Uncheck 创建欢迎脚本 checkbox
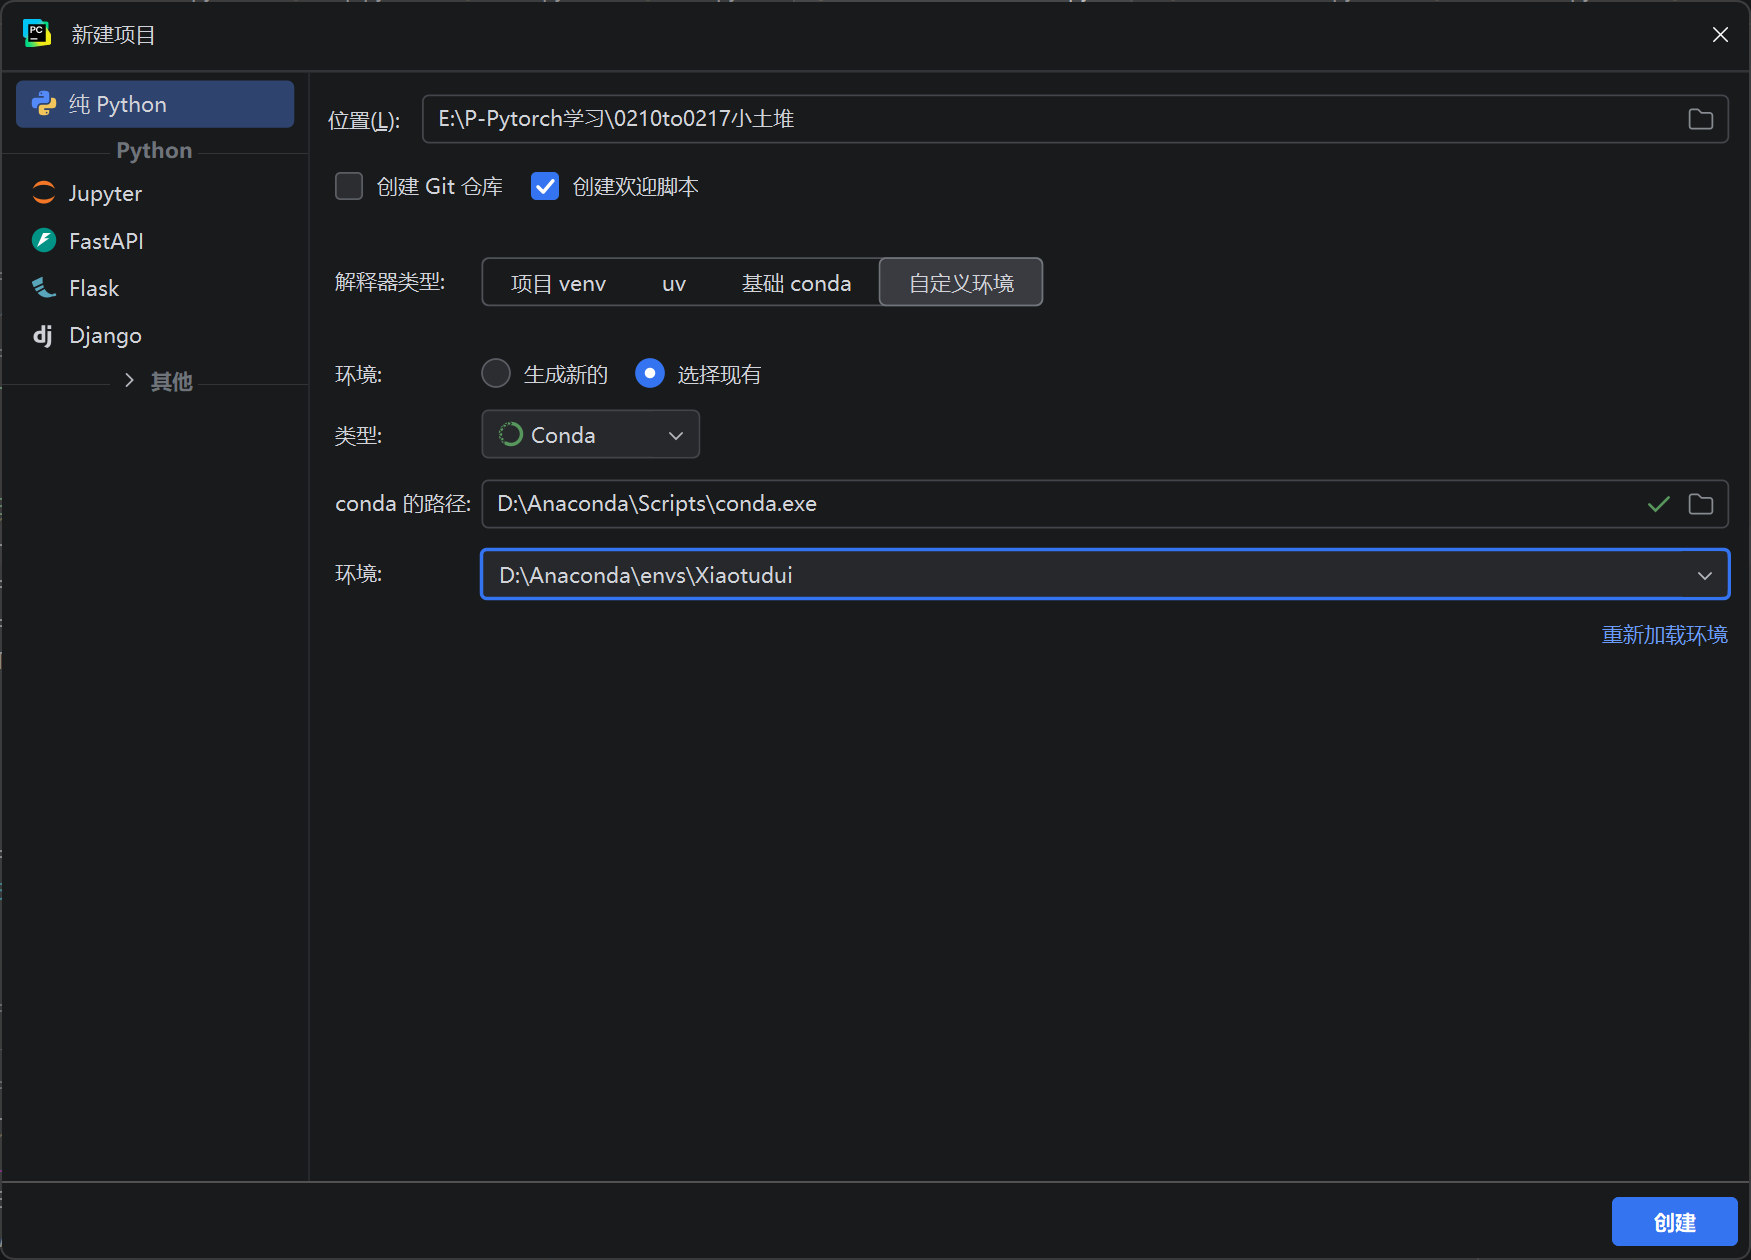The height and width of the screenshot is (1260, 1751). coord(545,186)
